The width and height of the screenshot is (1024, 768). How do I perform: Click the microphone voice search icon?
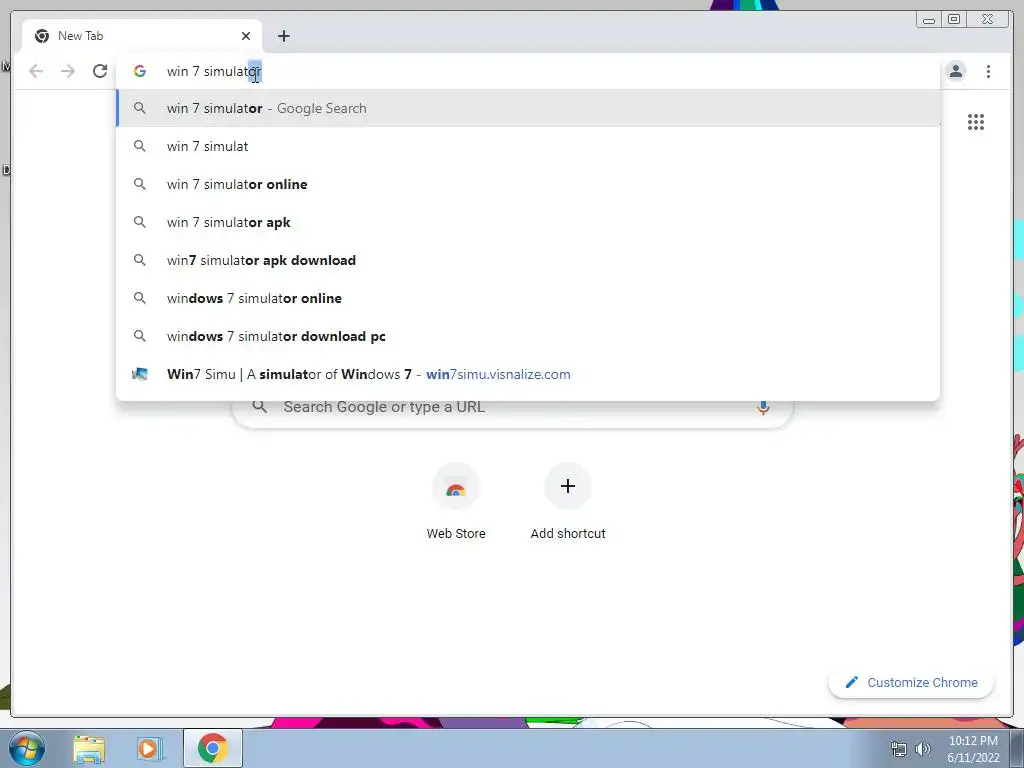(x=762, y=407)
